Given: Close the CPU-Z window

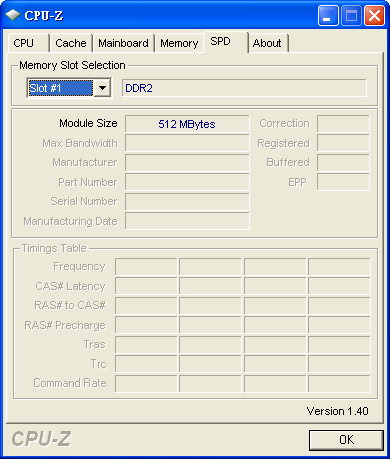Looking at the screenshot, I should coord(374,16).
